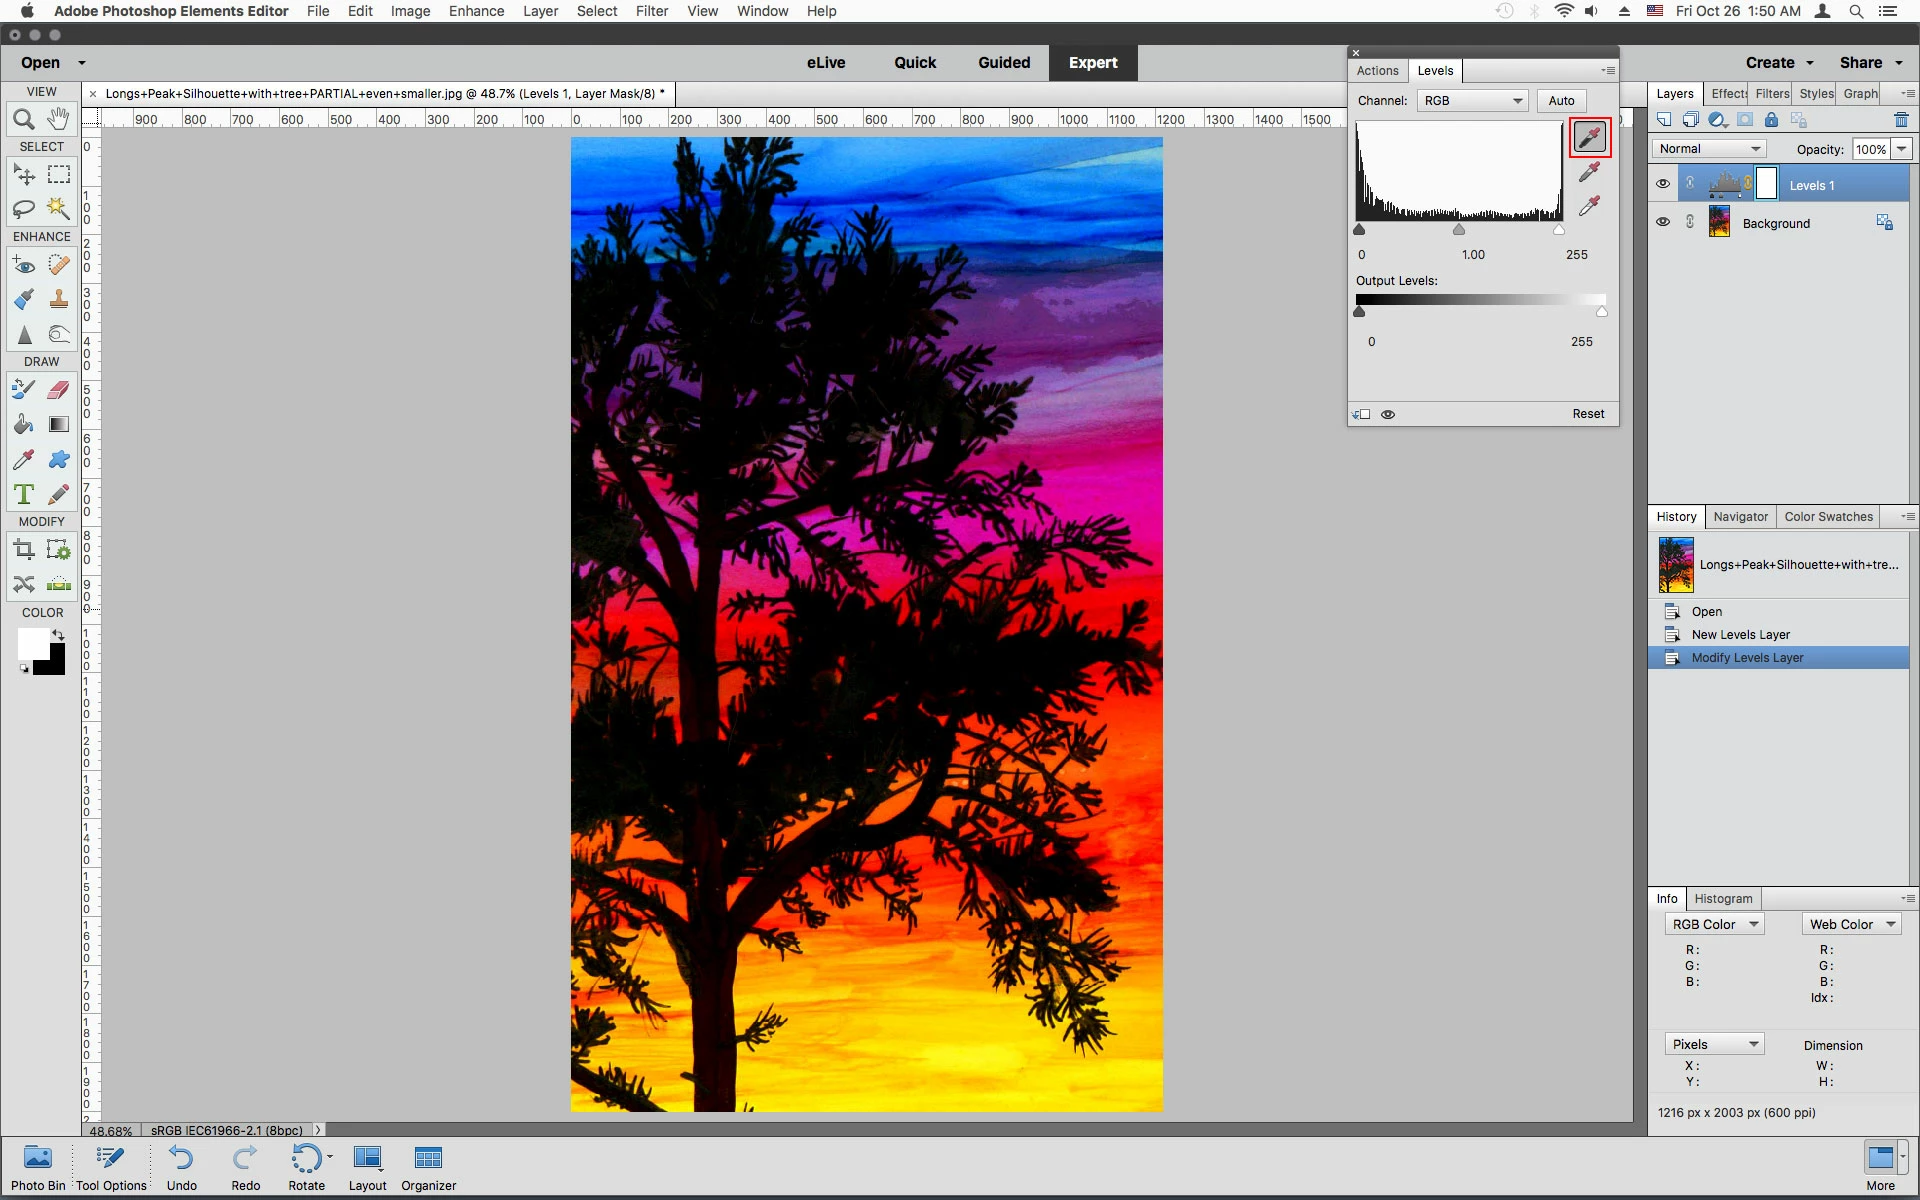Toggle Levels adjustment visibility eye icon

(1388, 414)
